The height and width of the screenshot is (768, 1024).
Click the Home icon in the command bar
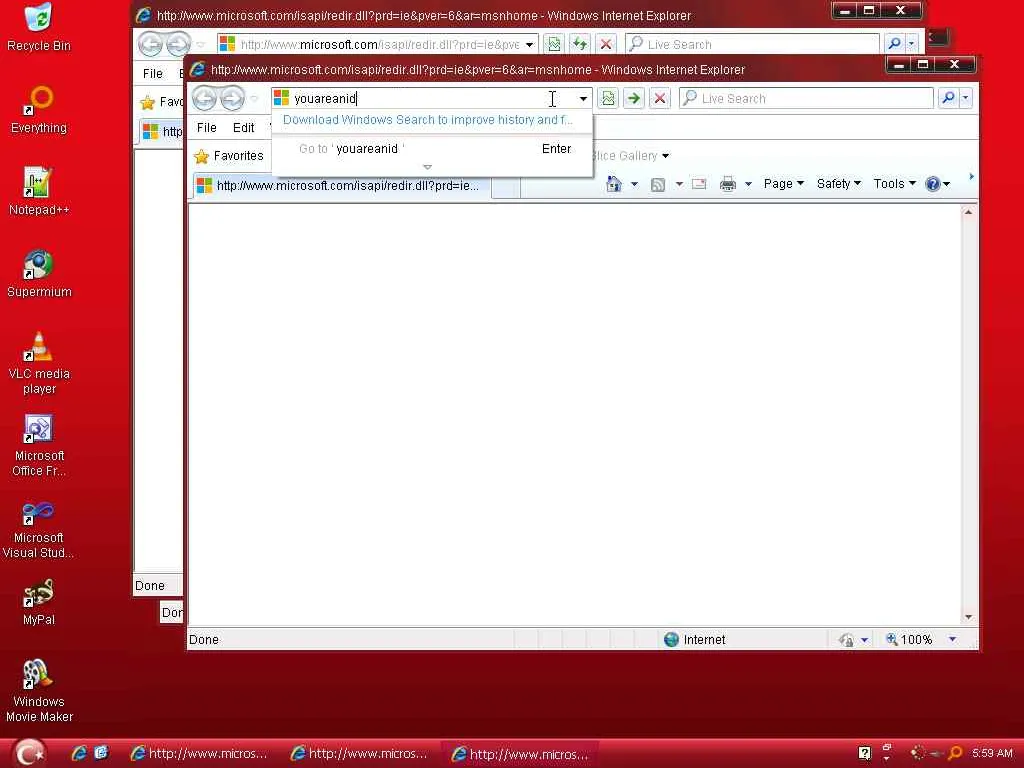click(615, 184)
